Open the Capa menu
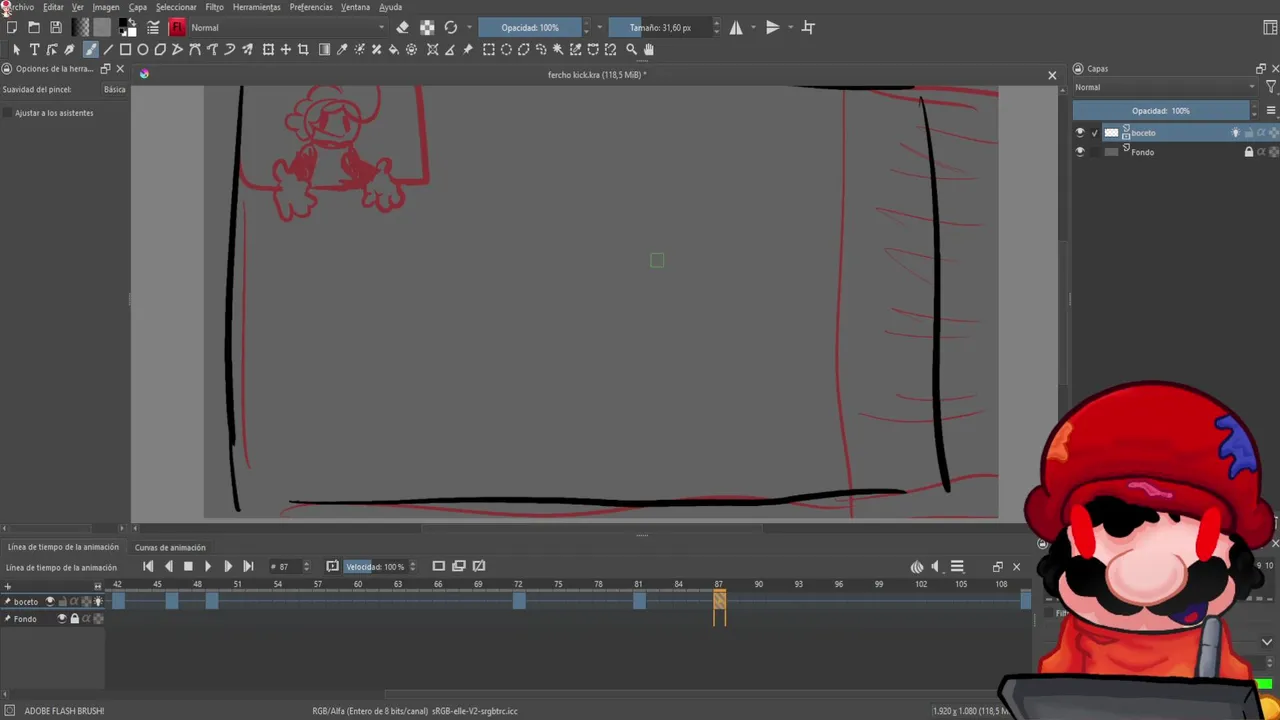The width and height of the screenshot is (1280, 720). tap(138, 7)
